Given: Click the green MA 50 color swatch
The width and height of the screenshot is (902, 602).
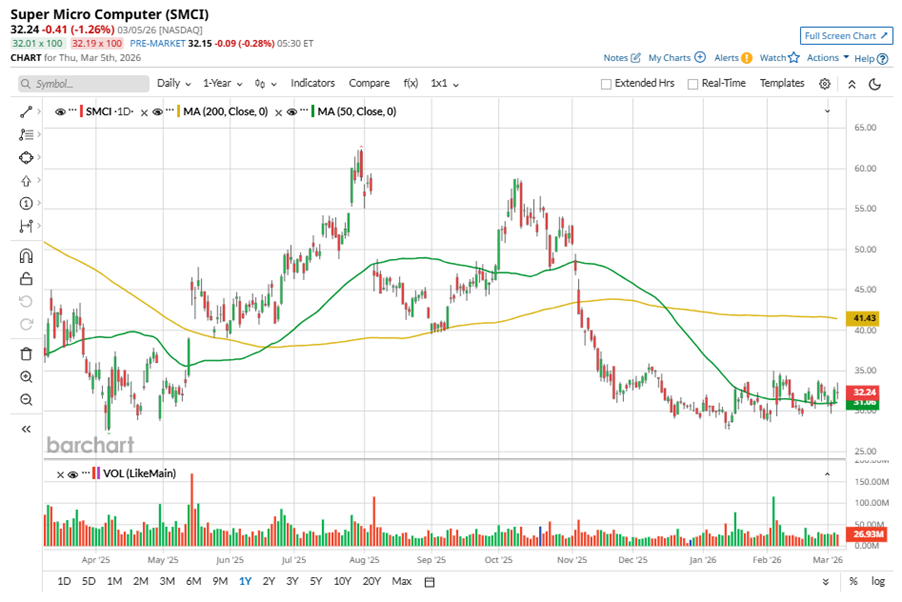Looking at the screenshot, I should pos(313,112).
